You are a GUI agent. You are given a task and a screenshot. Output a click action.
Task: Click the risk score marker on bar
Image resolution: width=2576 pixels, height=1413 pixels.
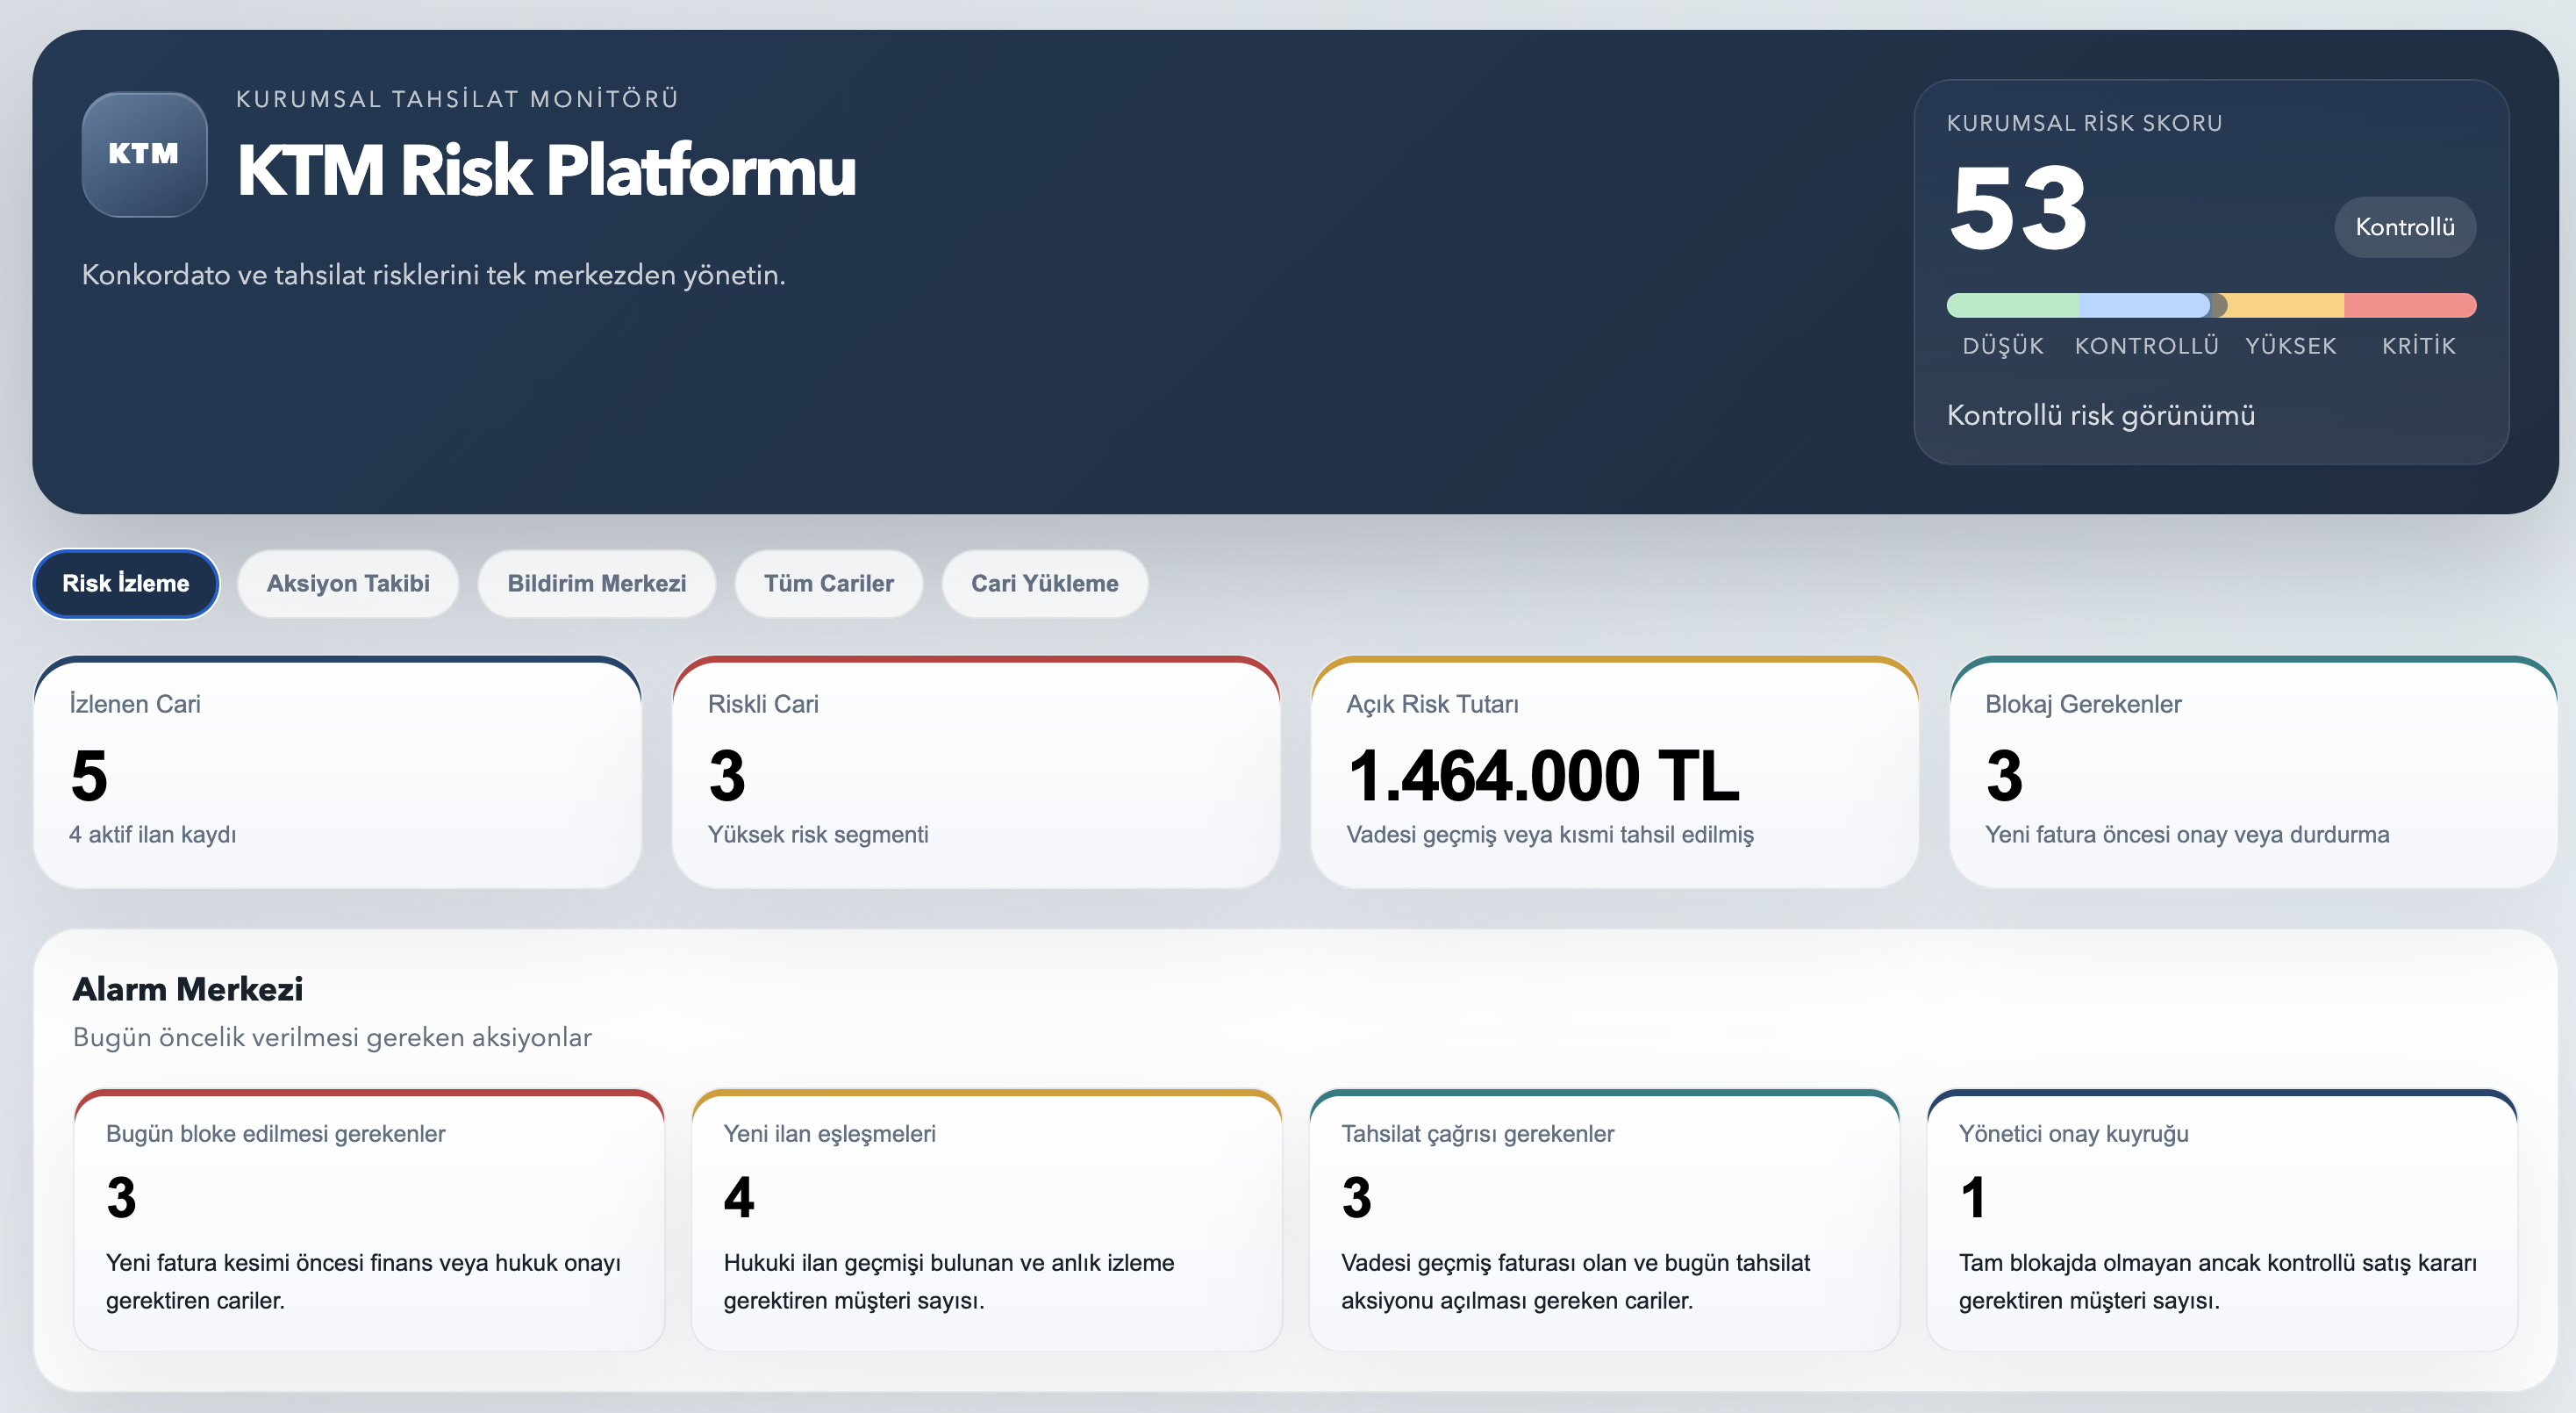[x=2217, y=305]
